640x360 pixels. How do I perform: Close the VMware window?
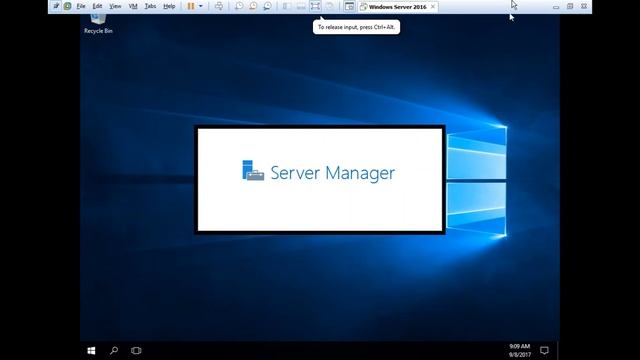[584, 7]
